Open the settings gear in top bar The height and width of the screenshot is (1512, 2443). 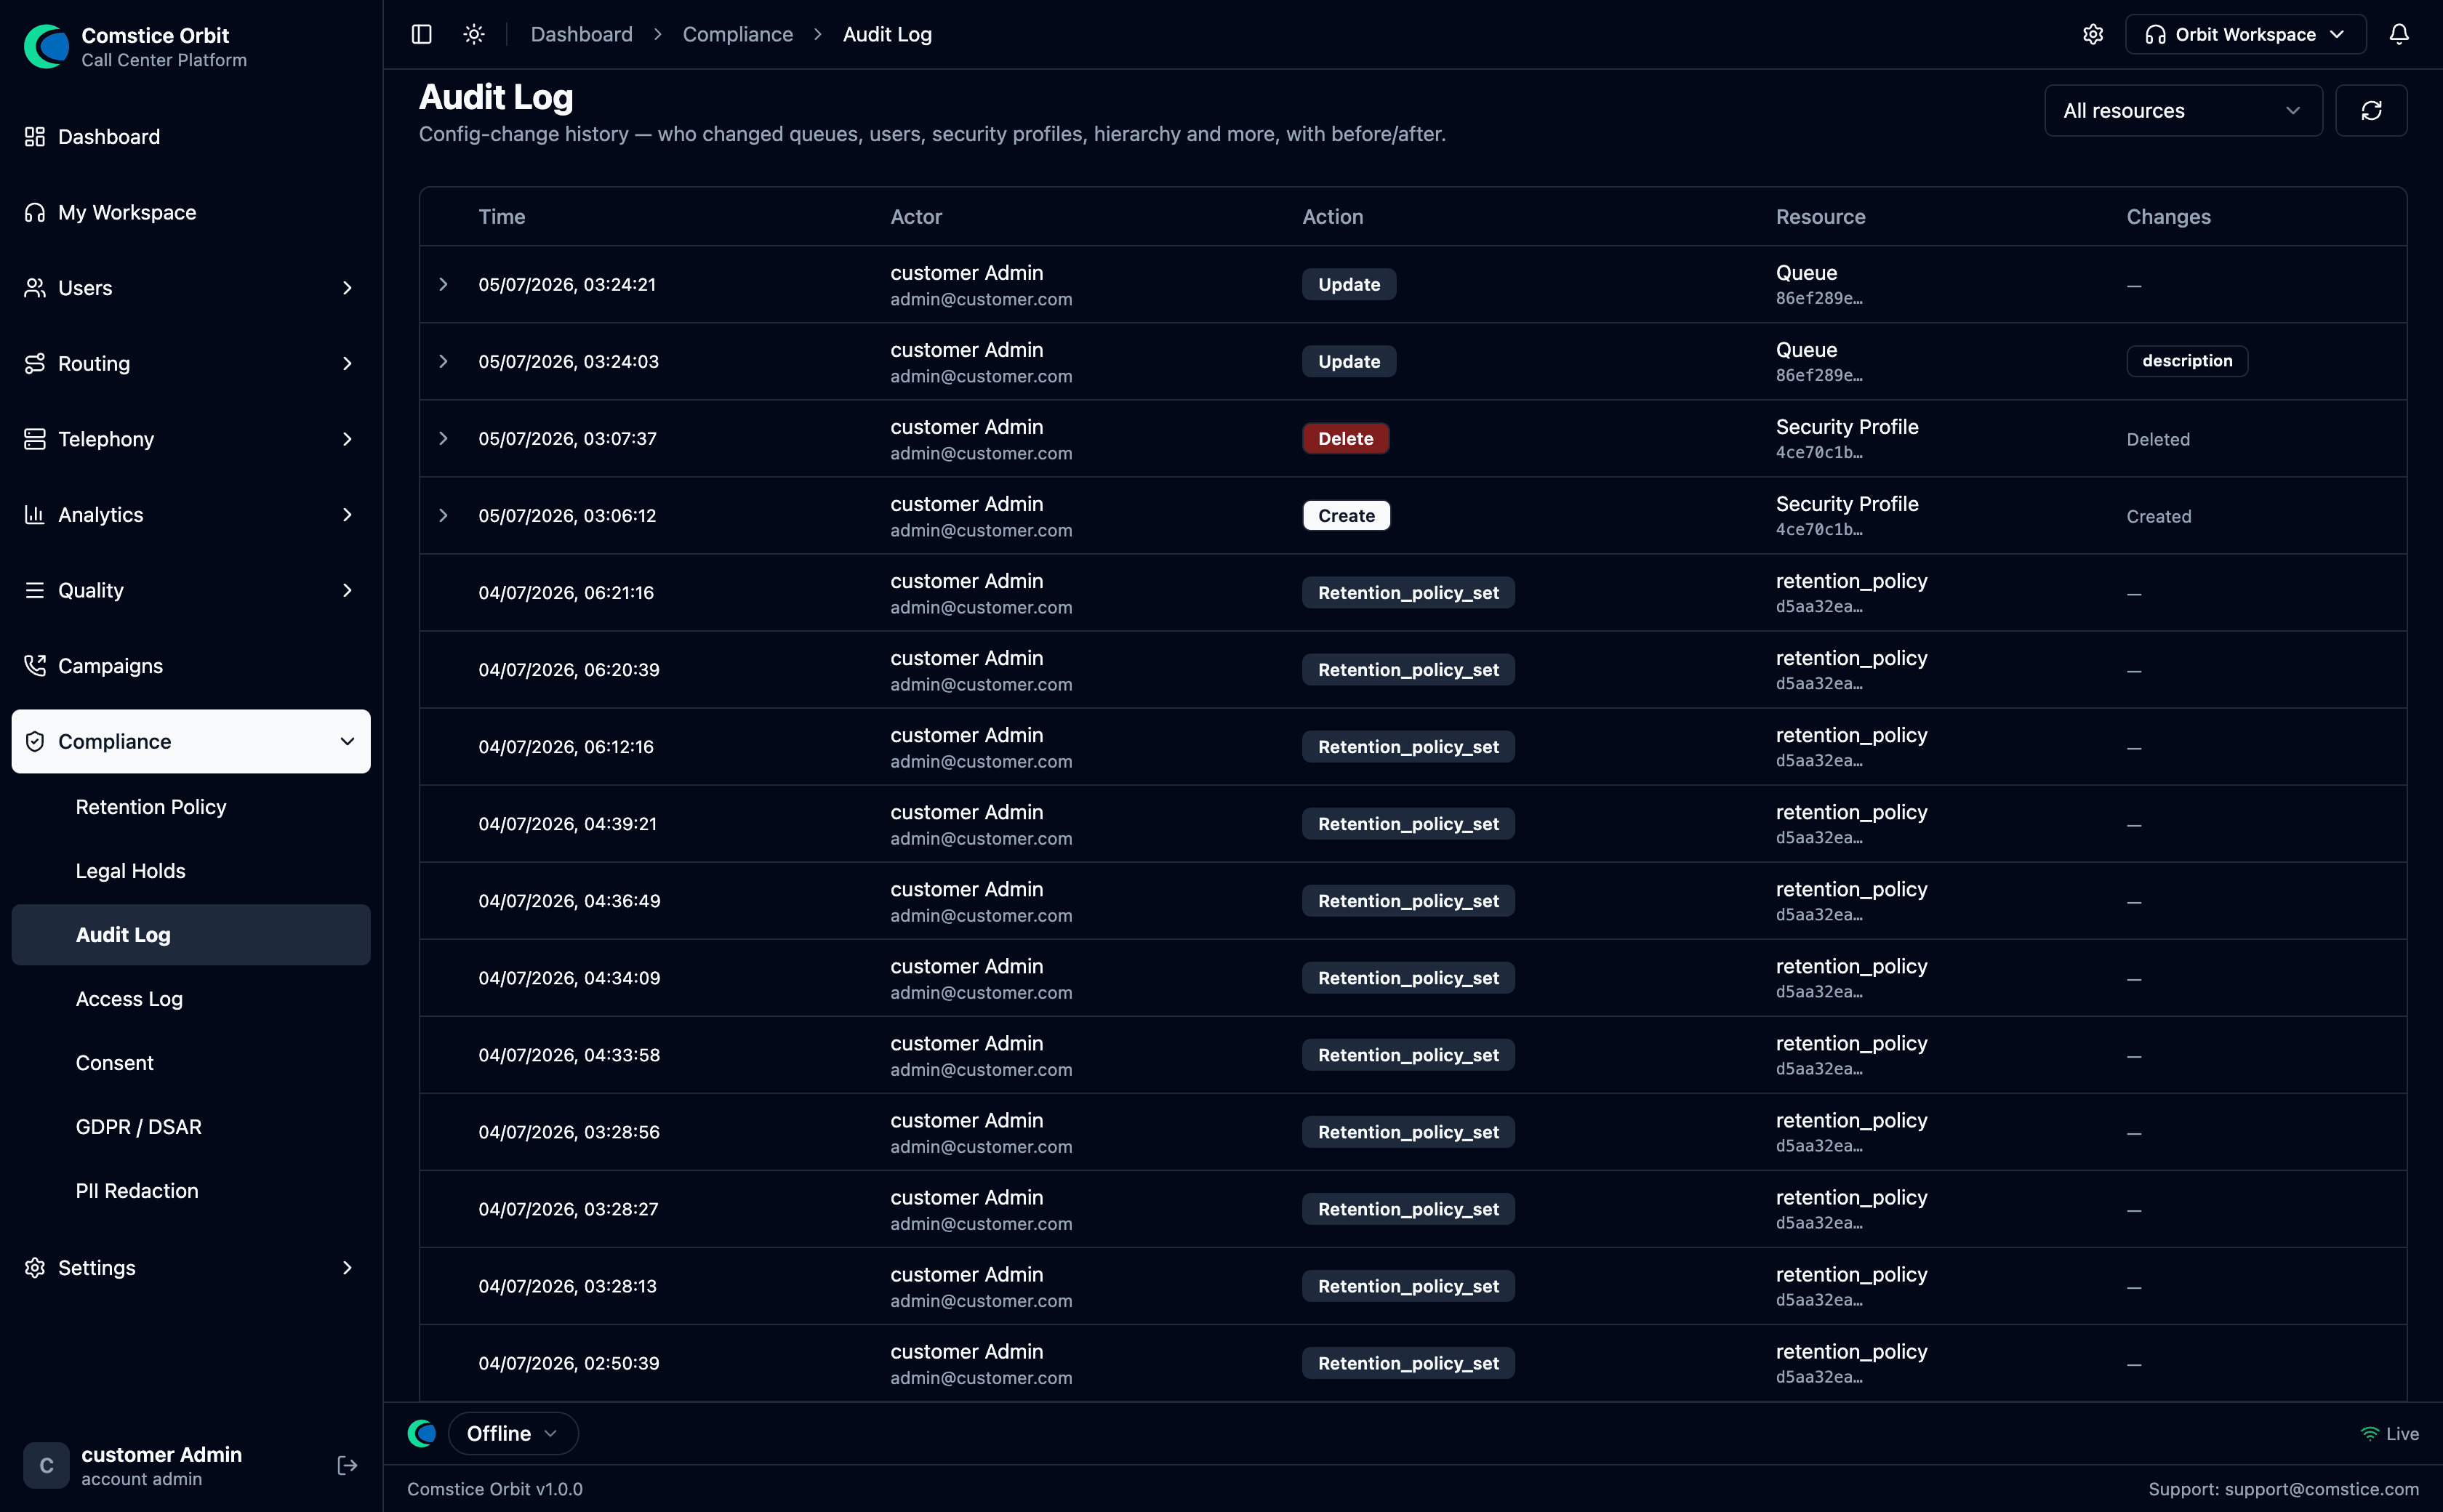tap(2093, 34)
